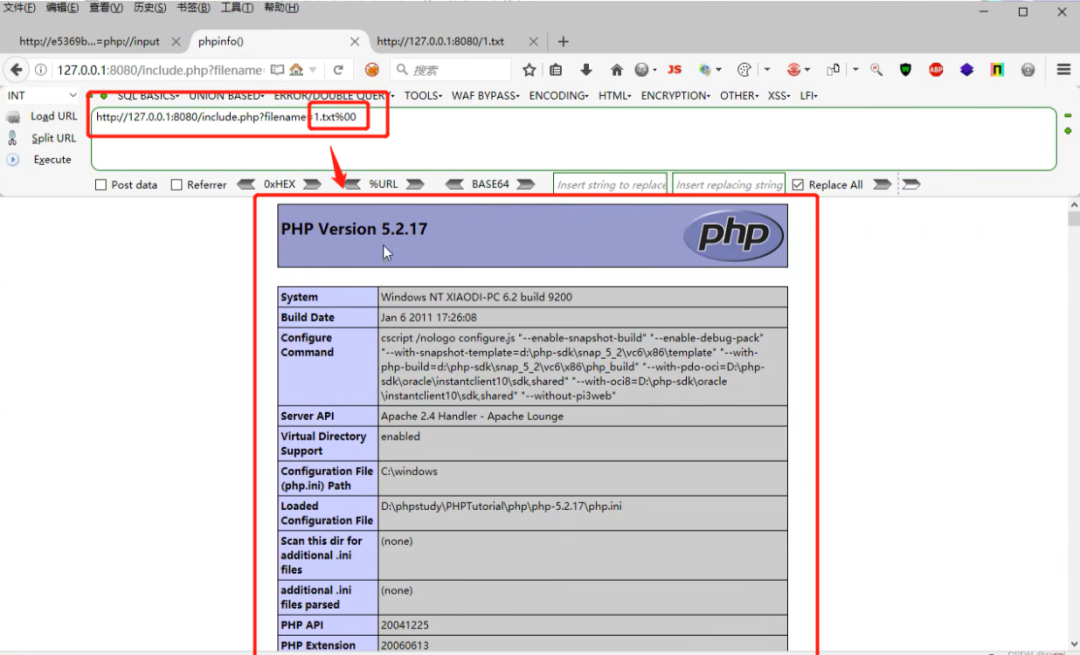Expand the XSS dropdown
The height and width of the screenshot is (655, 1080).
pyautogui.click(x=778, y=96)
